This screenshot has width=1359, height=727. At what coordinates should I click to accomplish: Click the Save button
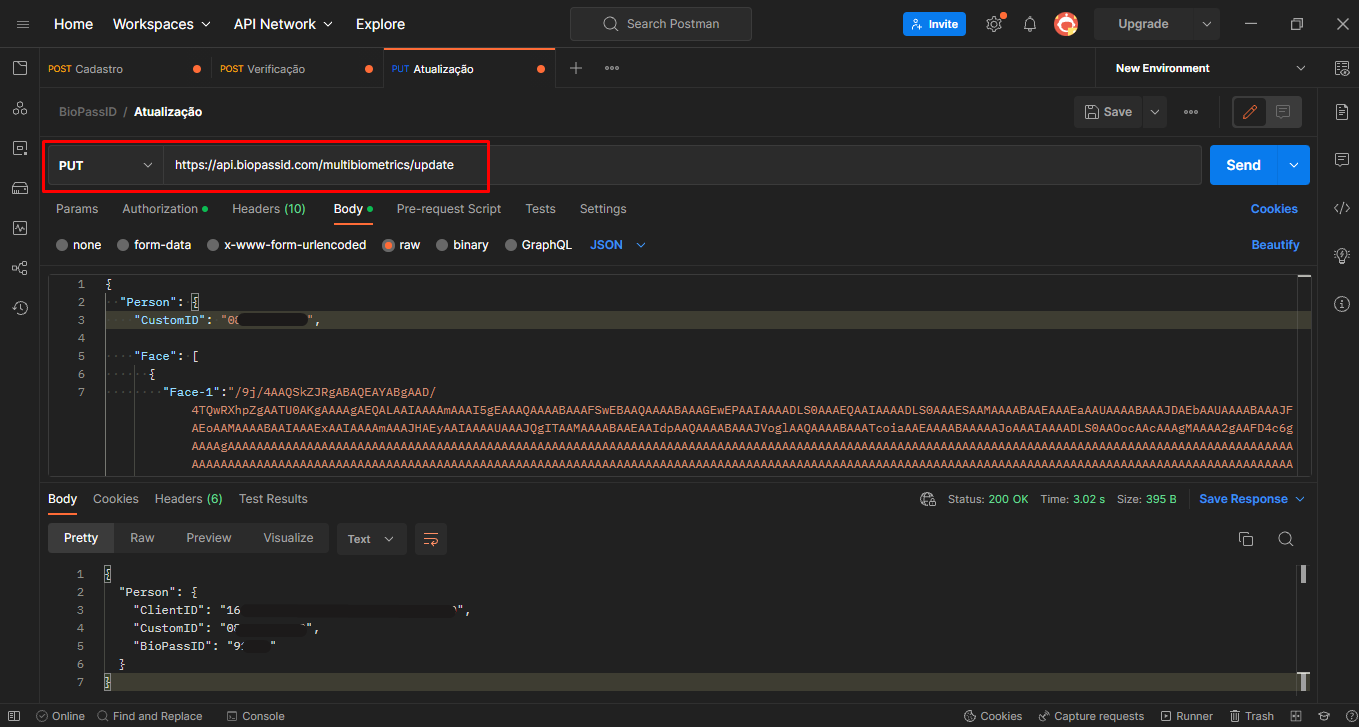(1108, 112)
